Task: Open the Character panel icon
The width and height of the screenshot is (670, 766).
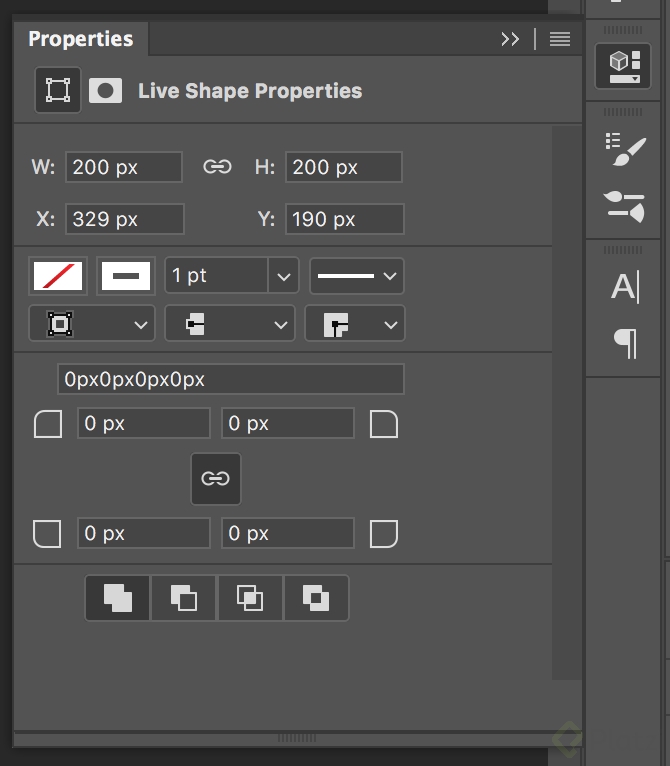Action: click(x=625, y=288)
